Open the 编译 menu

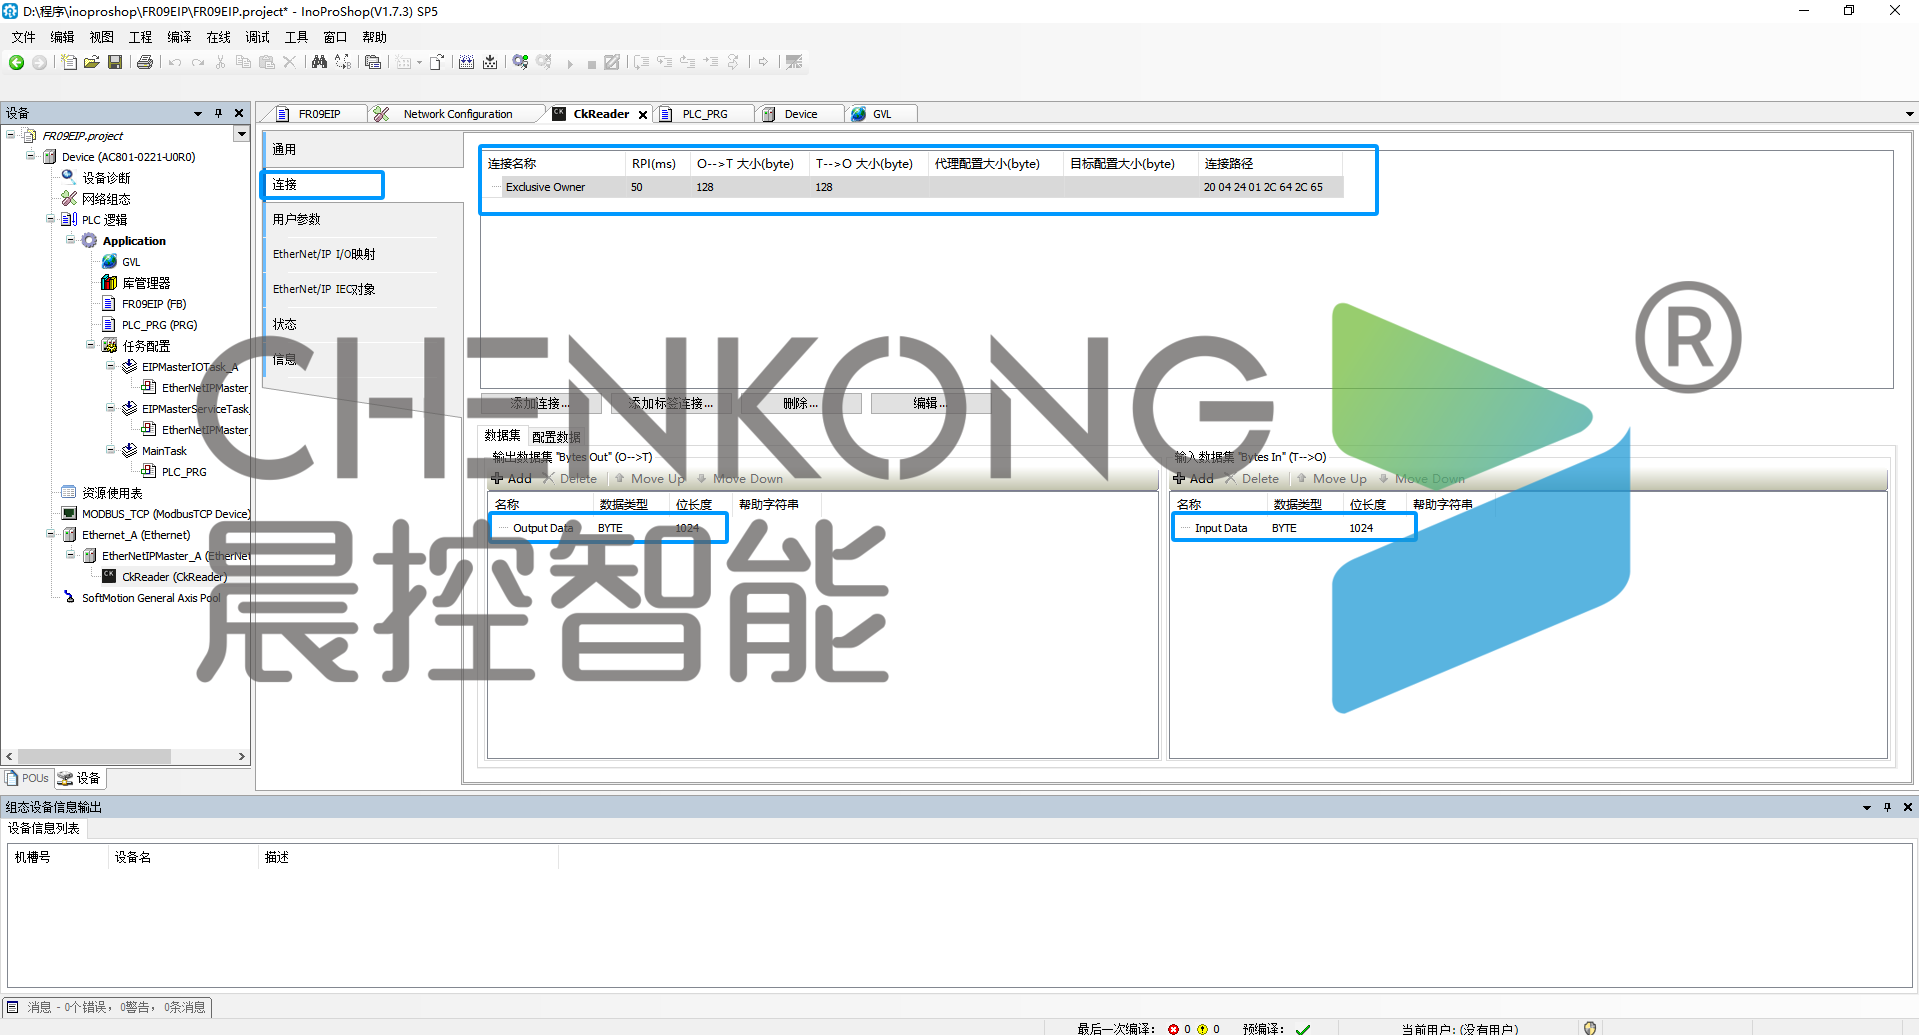click(x=179, y=37)
